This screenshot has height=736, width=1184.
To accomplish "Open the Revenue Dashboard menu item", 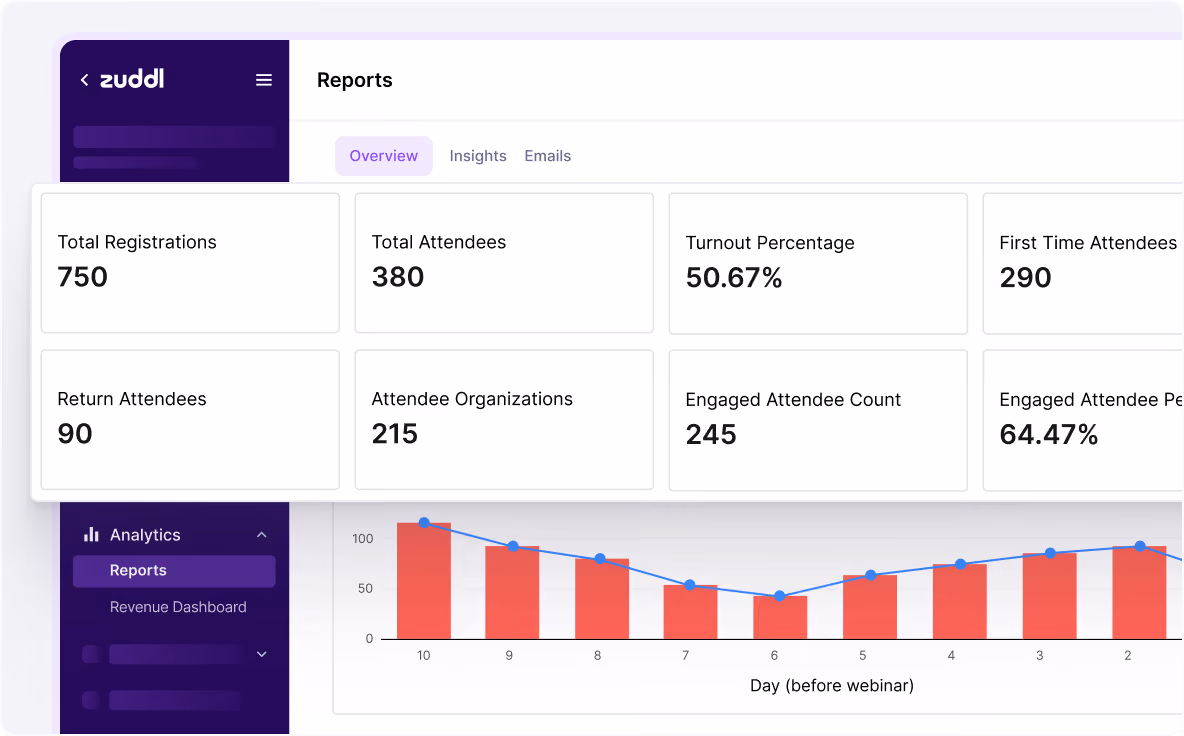I will 178,607.
